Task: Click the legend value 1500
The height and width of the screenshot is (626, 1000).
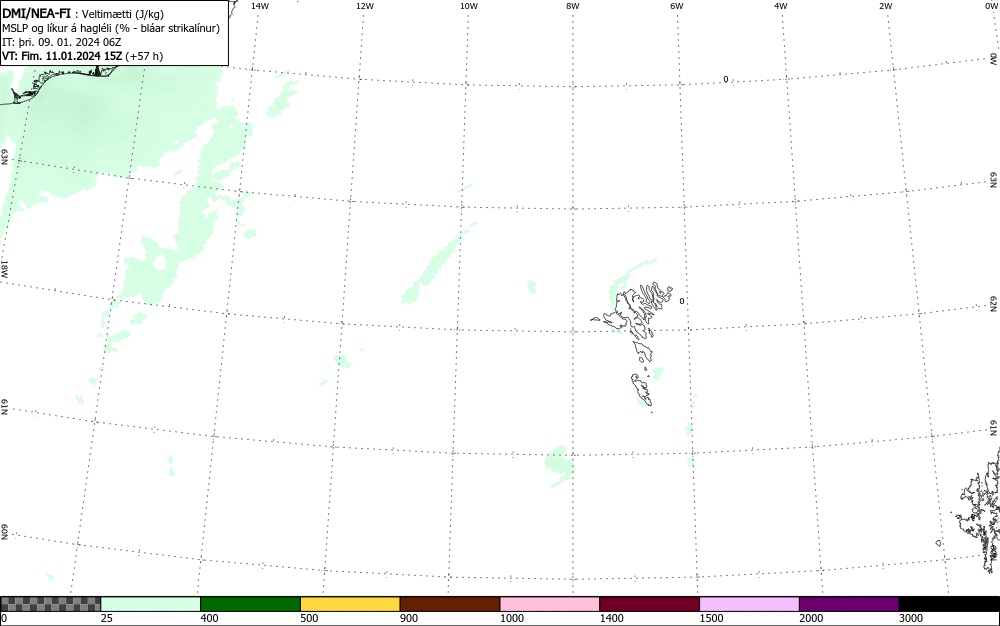Action: [x=712, y=618]
